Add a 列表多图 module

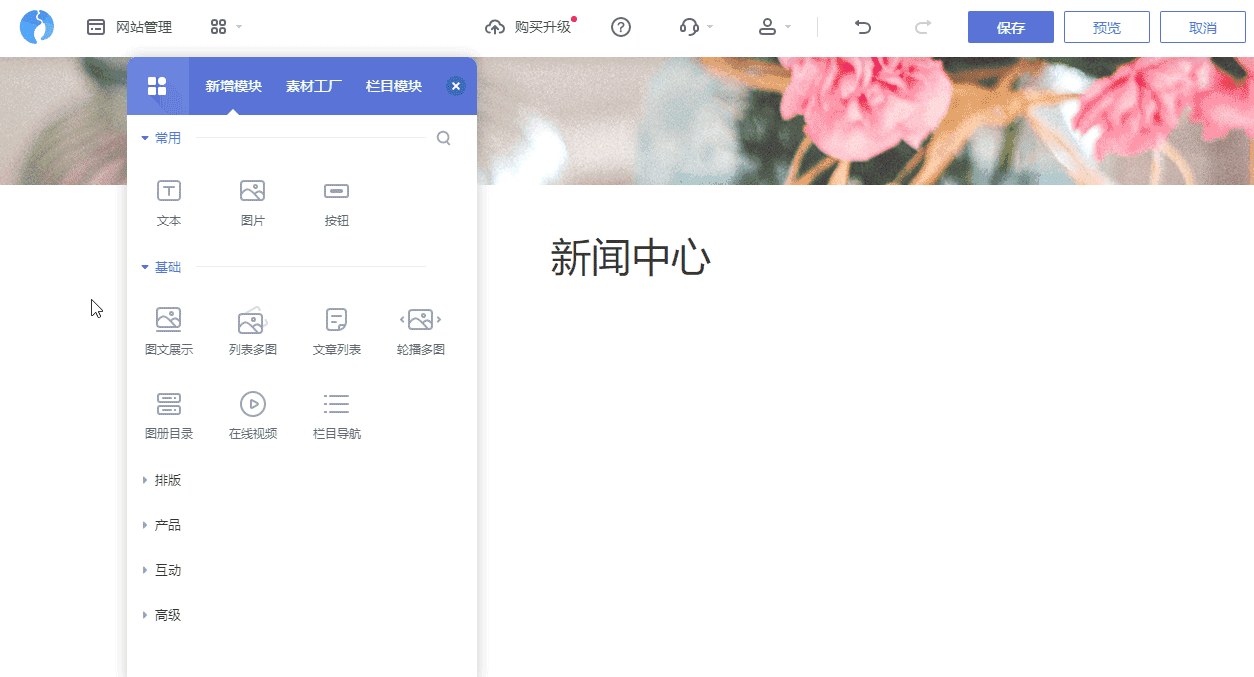click(x=253, y=332)
